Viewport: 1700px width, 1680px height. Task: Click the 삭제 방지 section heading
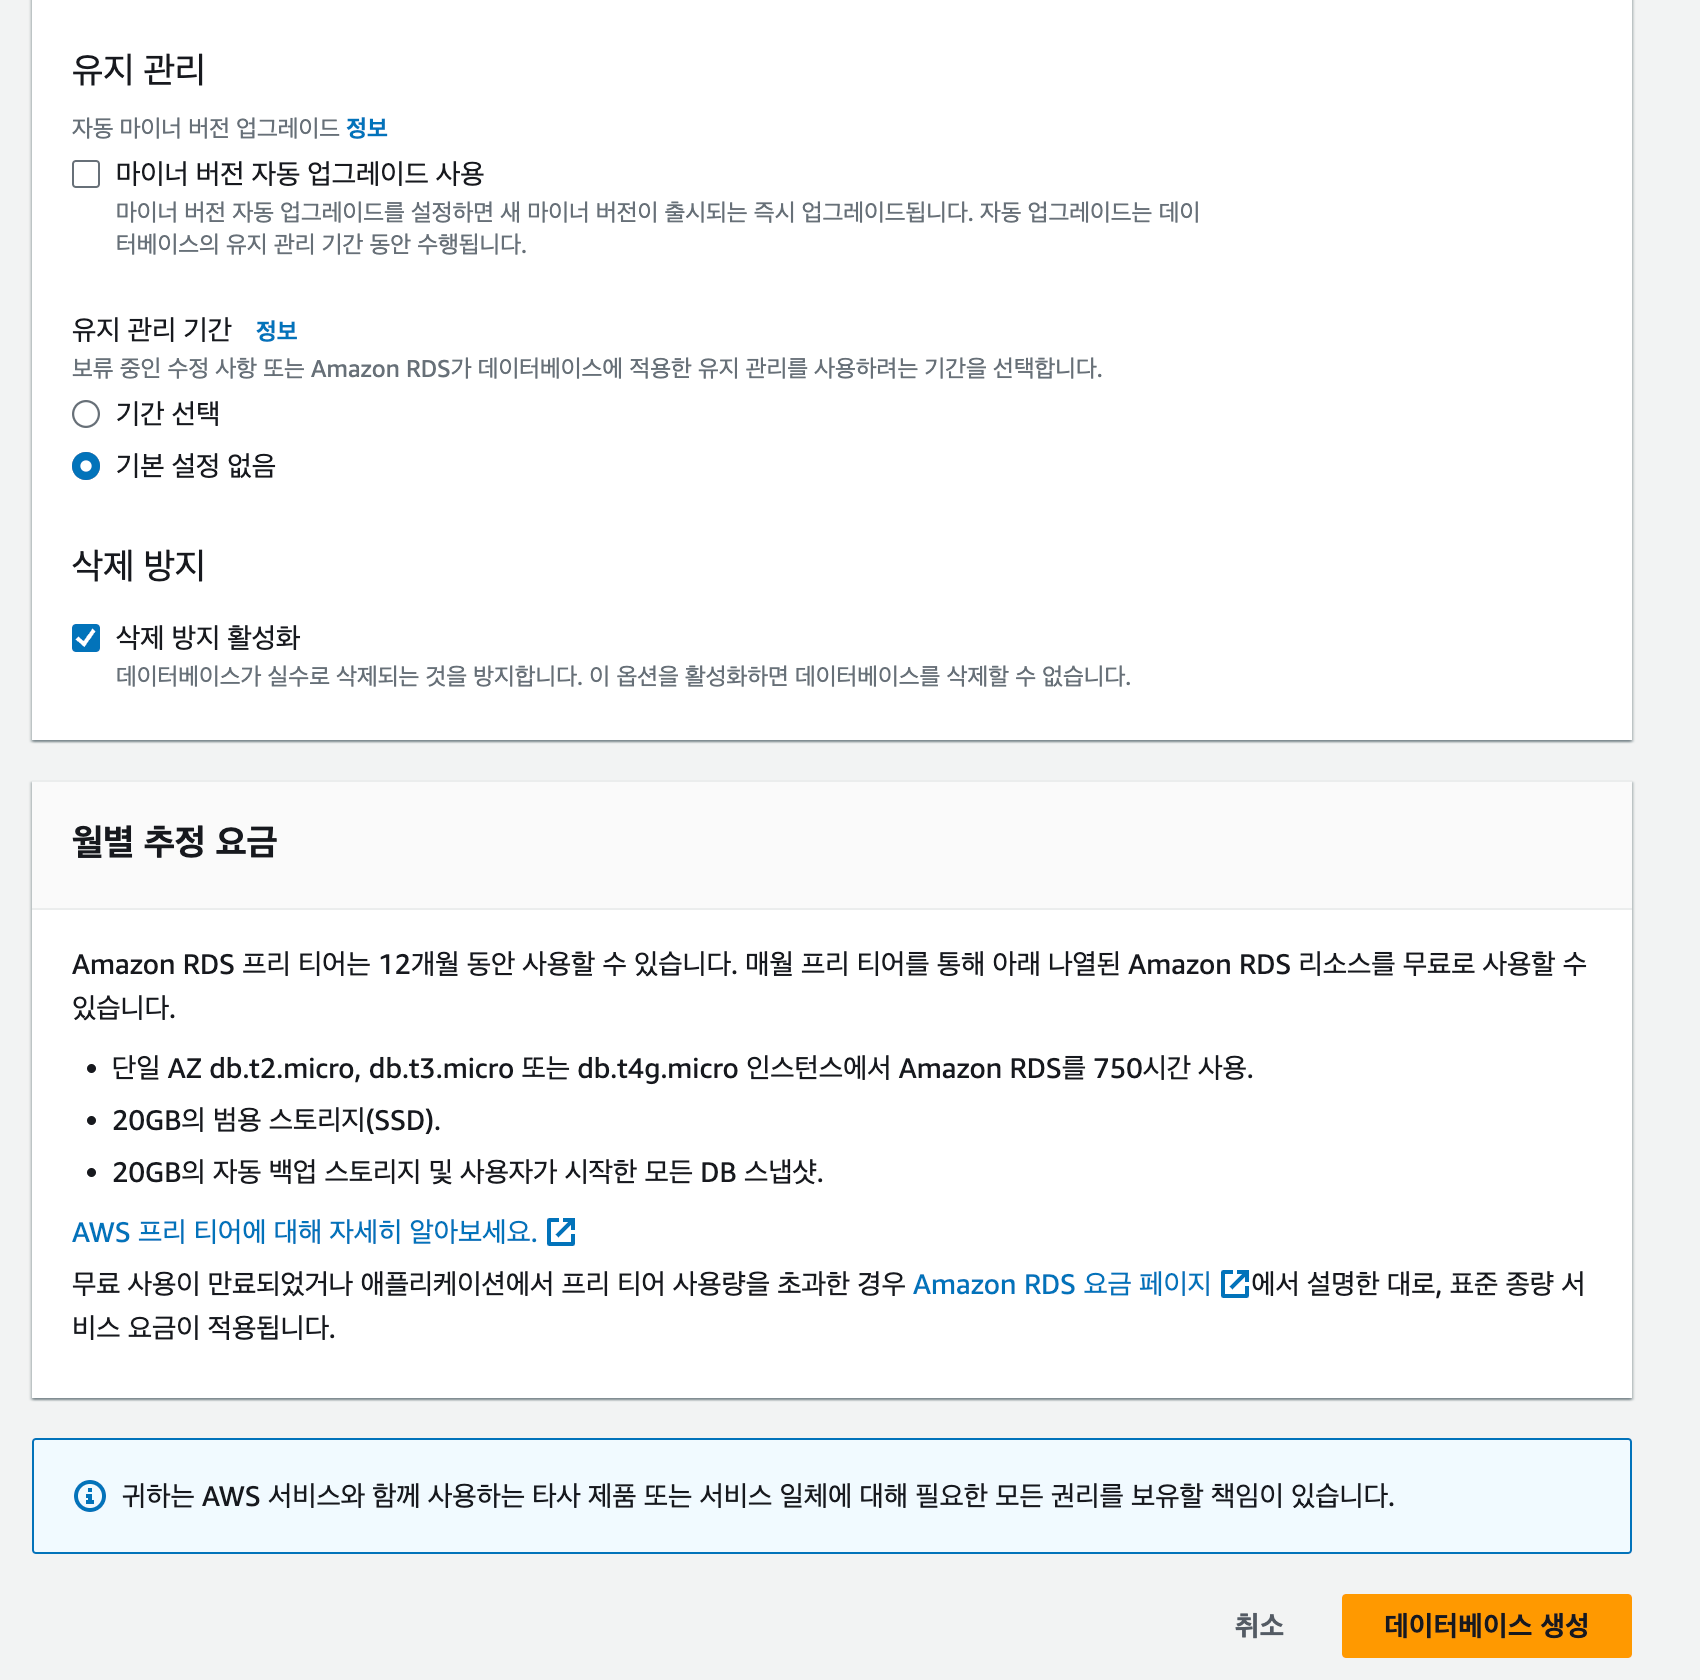coord(139,566)
